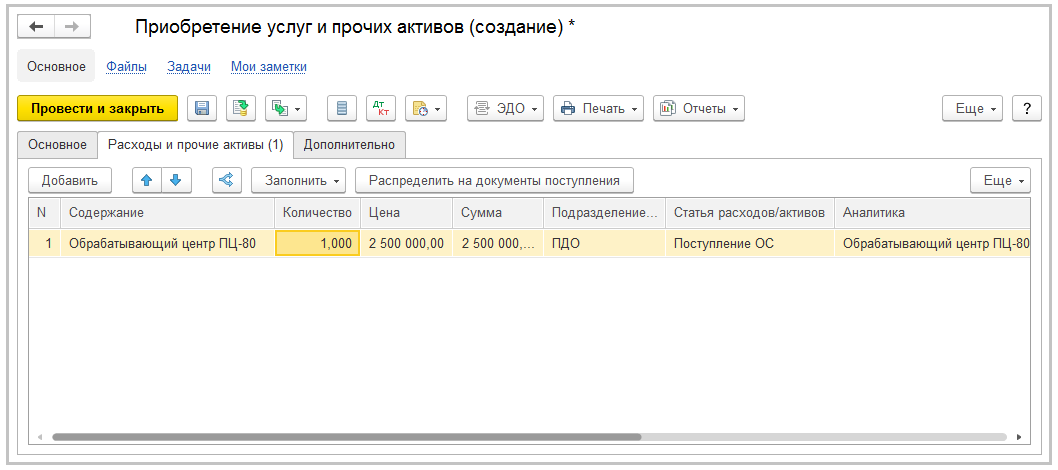The width and height of the screenshot is (1058, 470).
Task: Show Дт/Кт postings icon
Action: click(381, 108)
